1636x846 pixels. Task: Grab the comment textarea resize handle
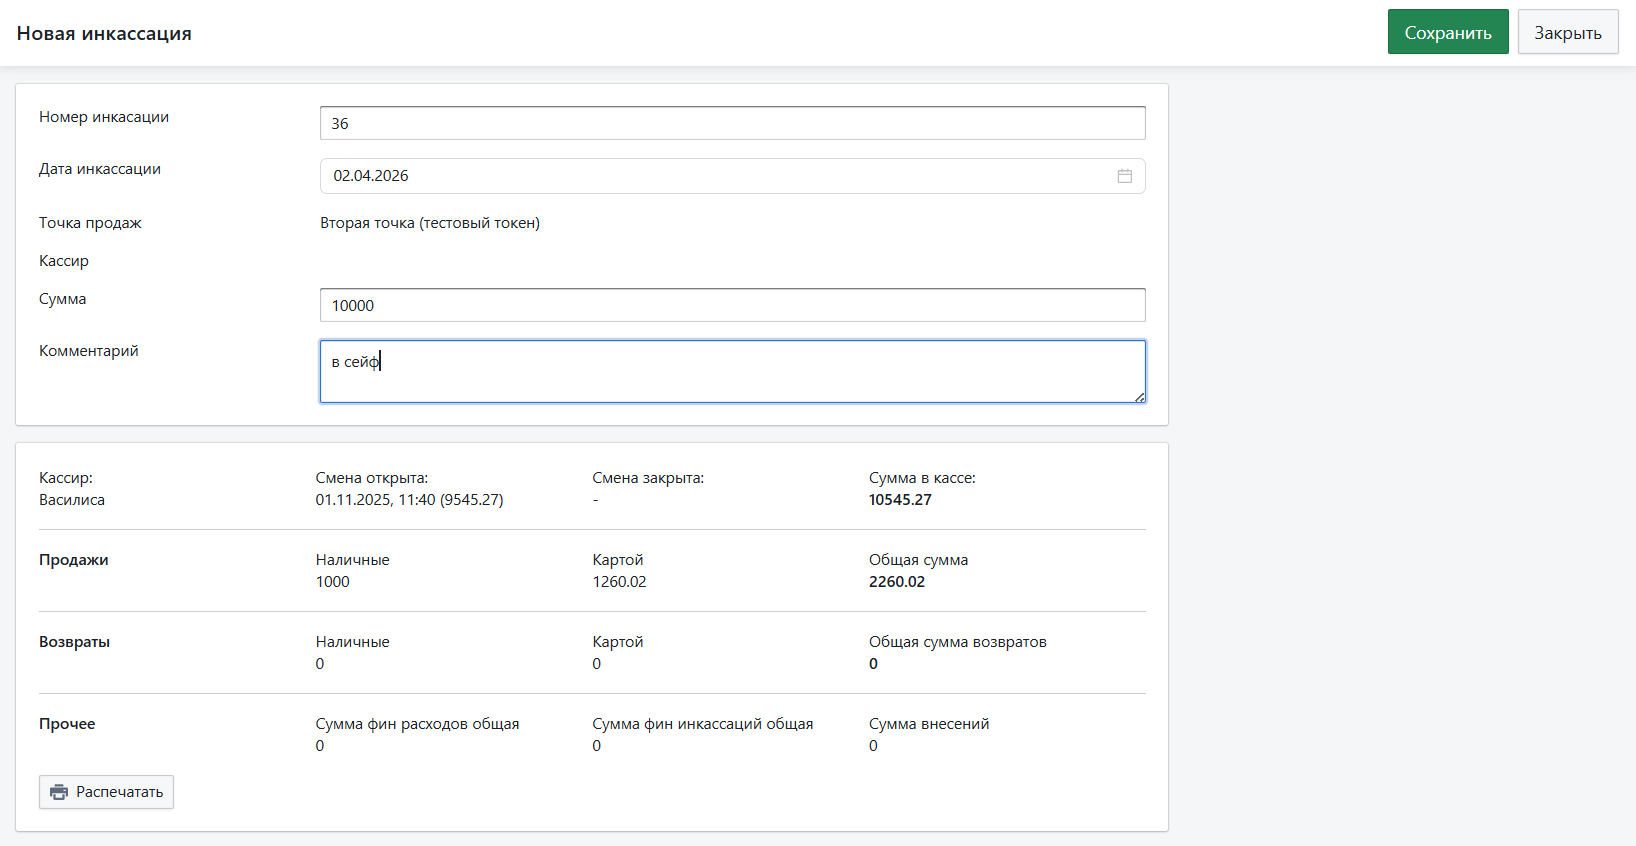1139,397
